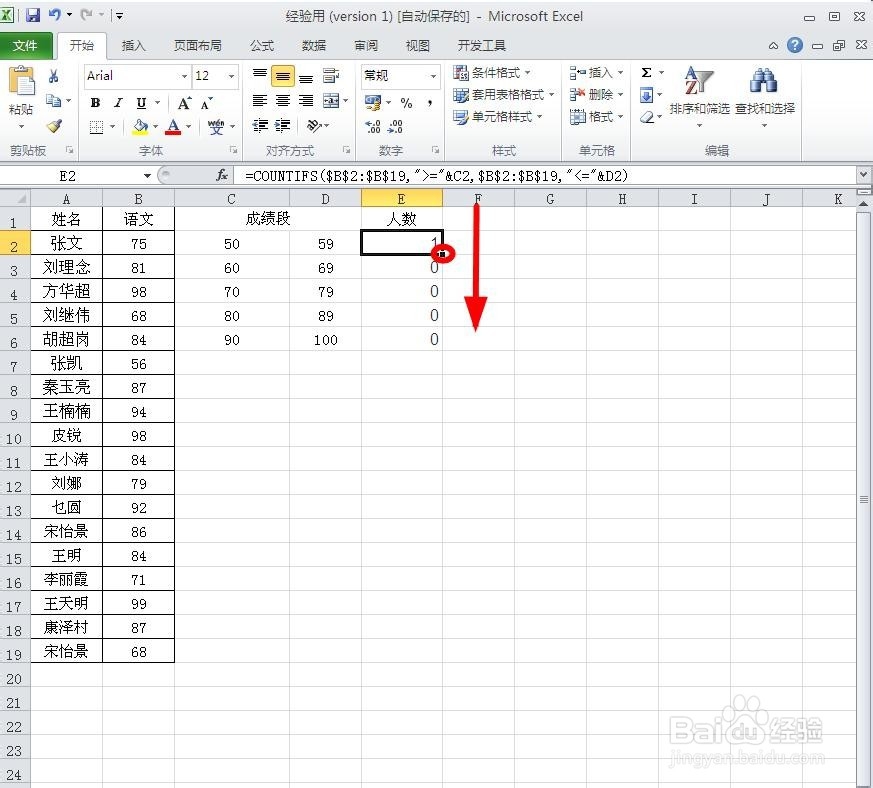Image resolution: width=873 pixels, height=788 pixels.
Task: Decrease font size with small A
Action: tap(207, 104)
